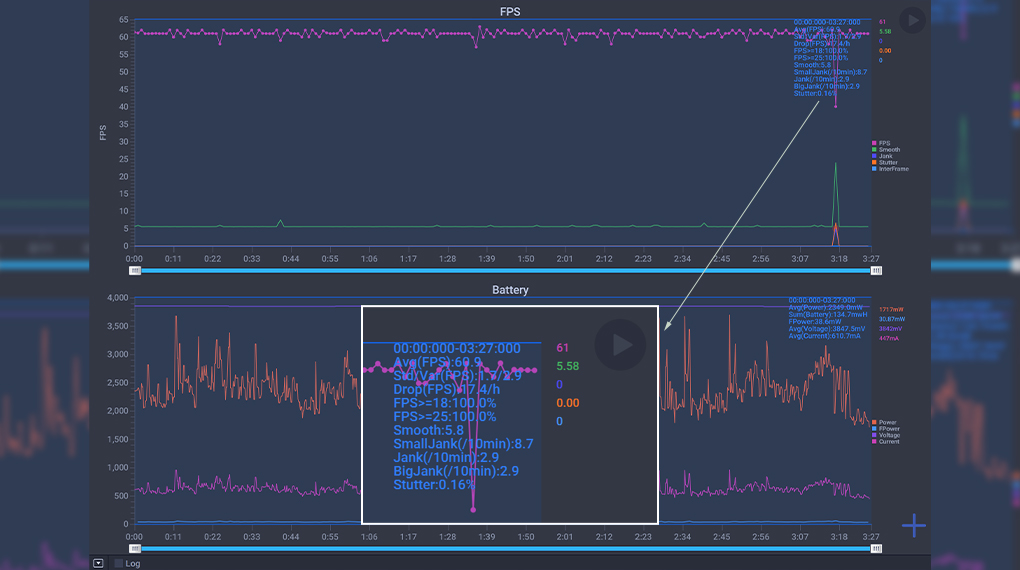Screen dimensions: 1020x570
Task: Click the FPower legend entry
Action: pos(886,428)
